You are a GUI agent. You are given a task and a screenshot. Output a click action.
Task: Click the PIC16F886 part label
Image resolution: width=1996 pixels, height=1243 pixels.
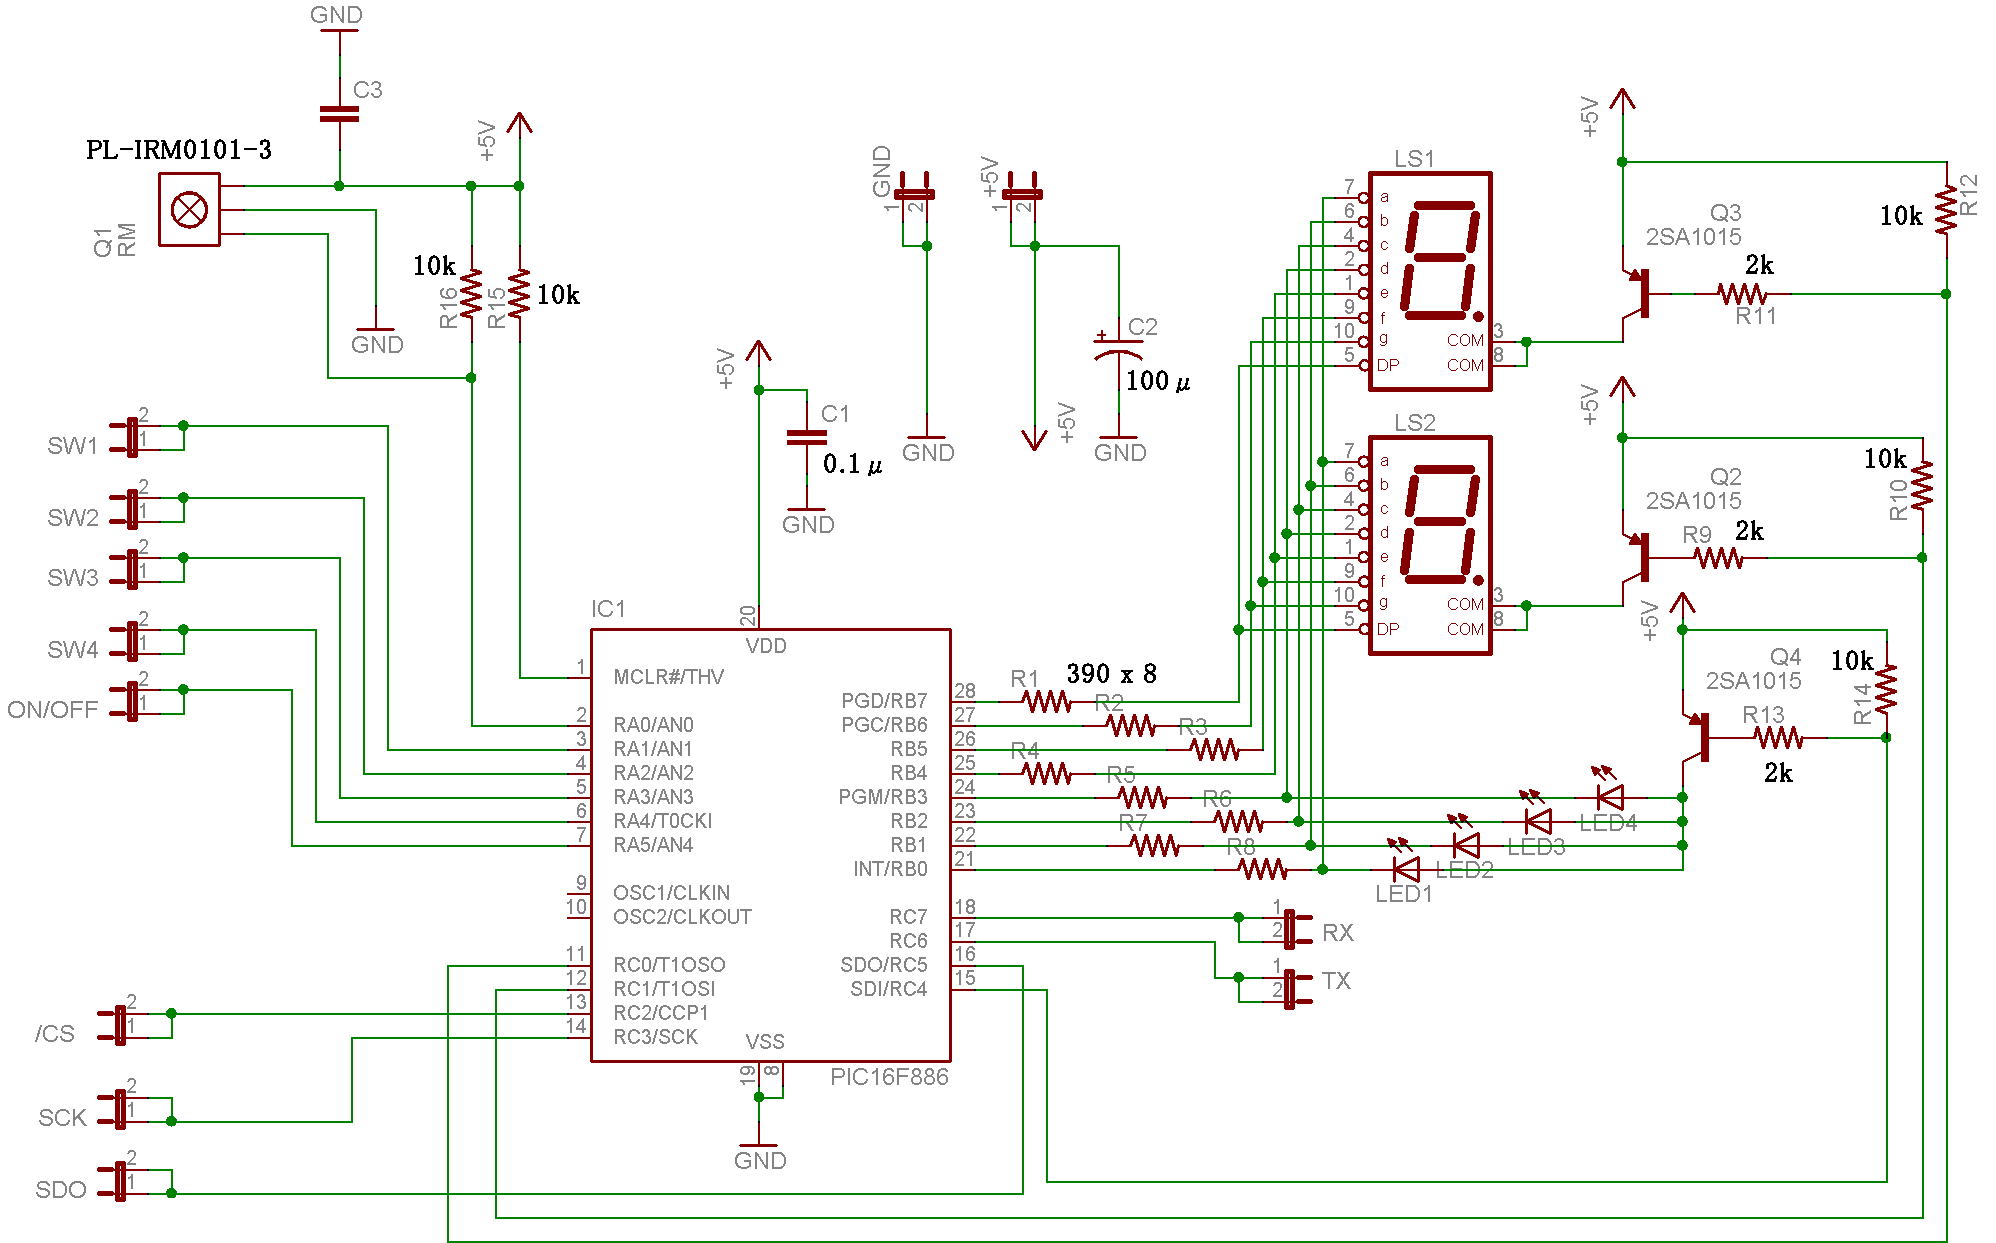click(889, 1077)
